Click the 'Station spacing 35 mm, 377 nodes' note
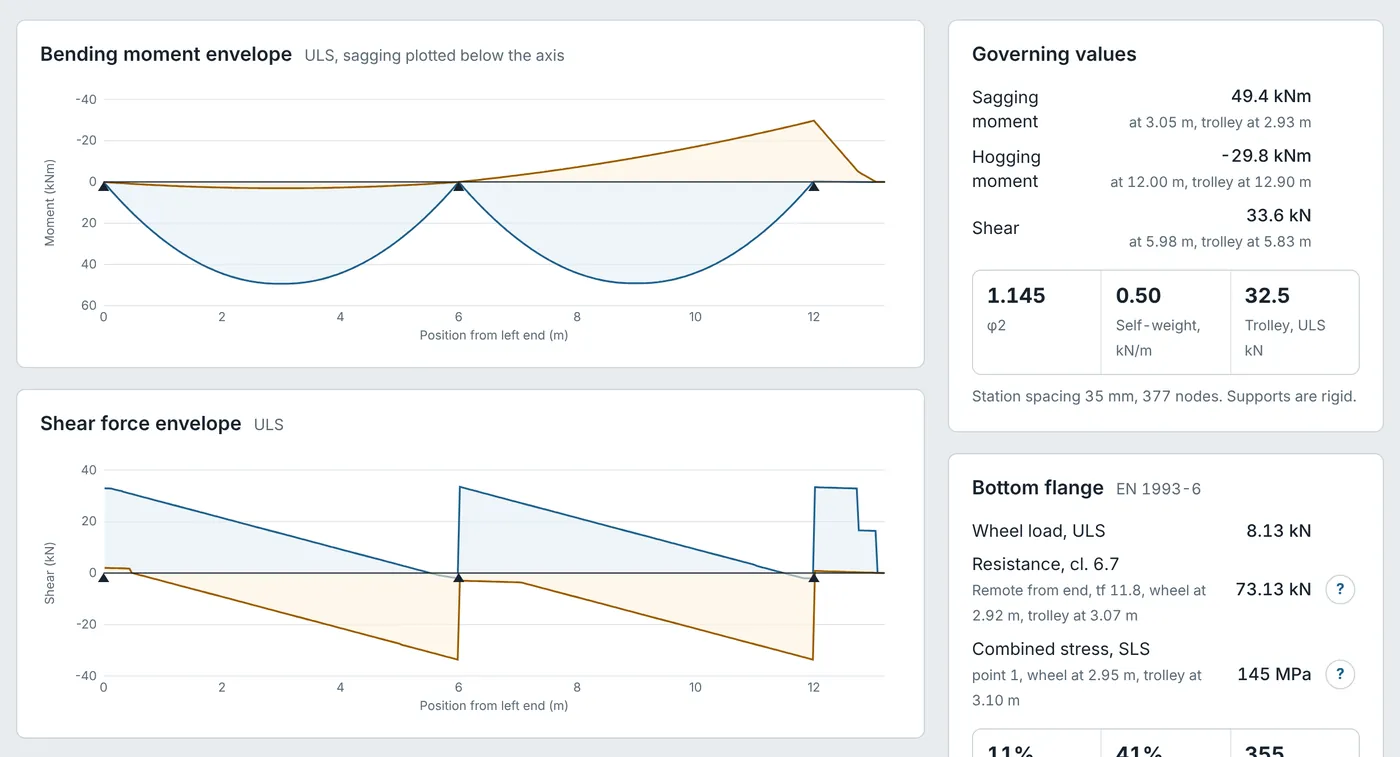 [x=1164, y=396]
